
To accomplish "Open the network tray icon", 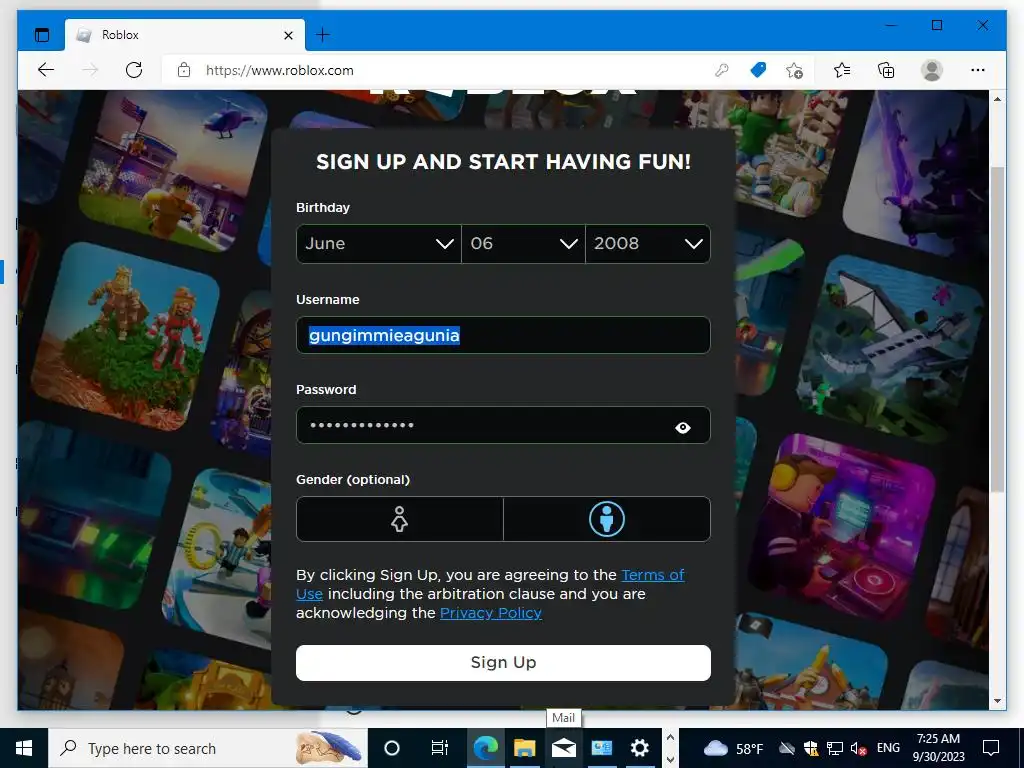I will 835,748.
